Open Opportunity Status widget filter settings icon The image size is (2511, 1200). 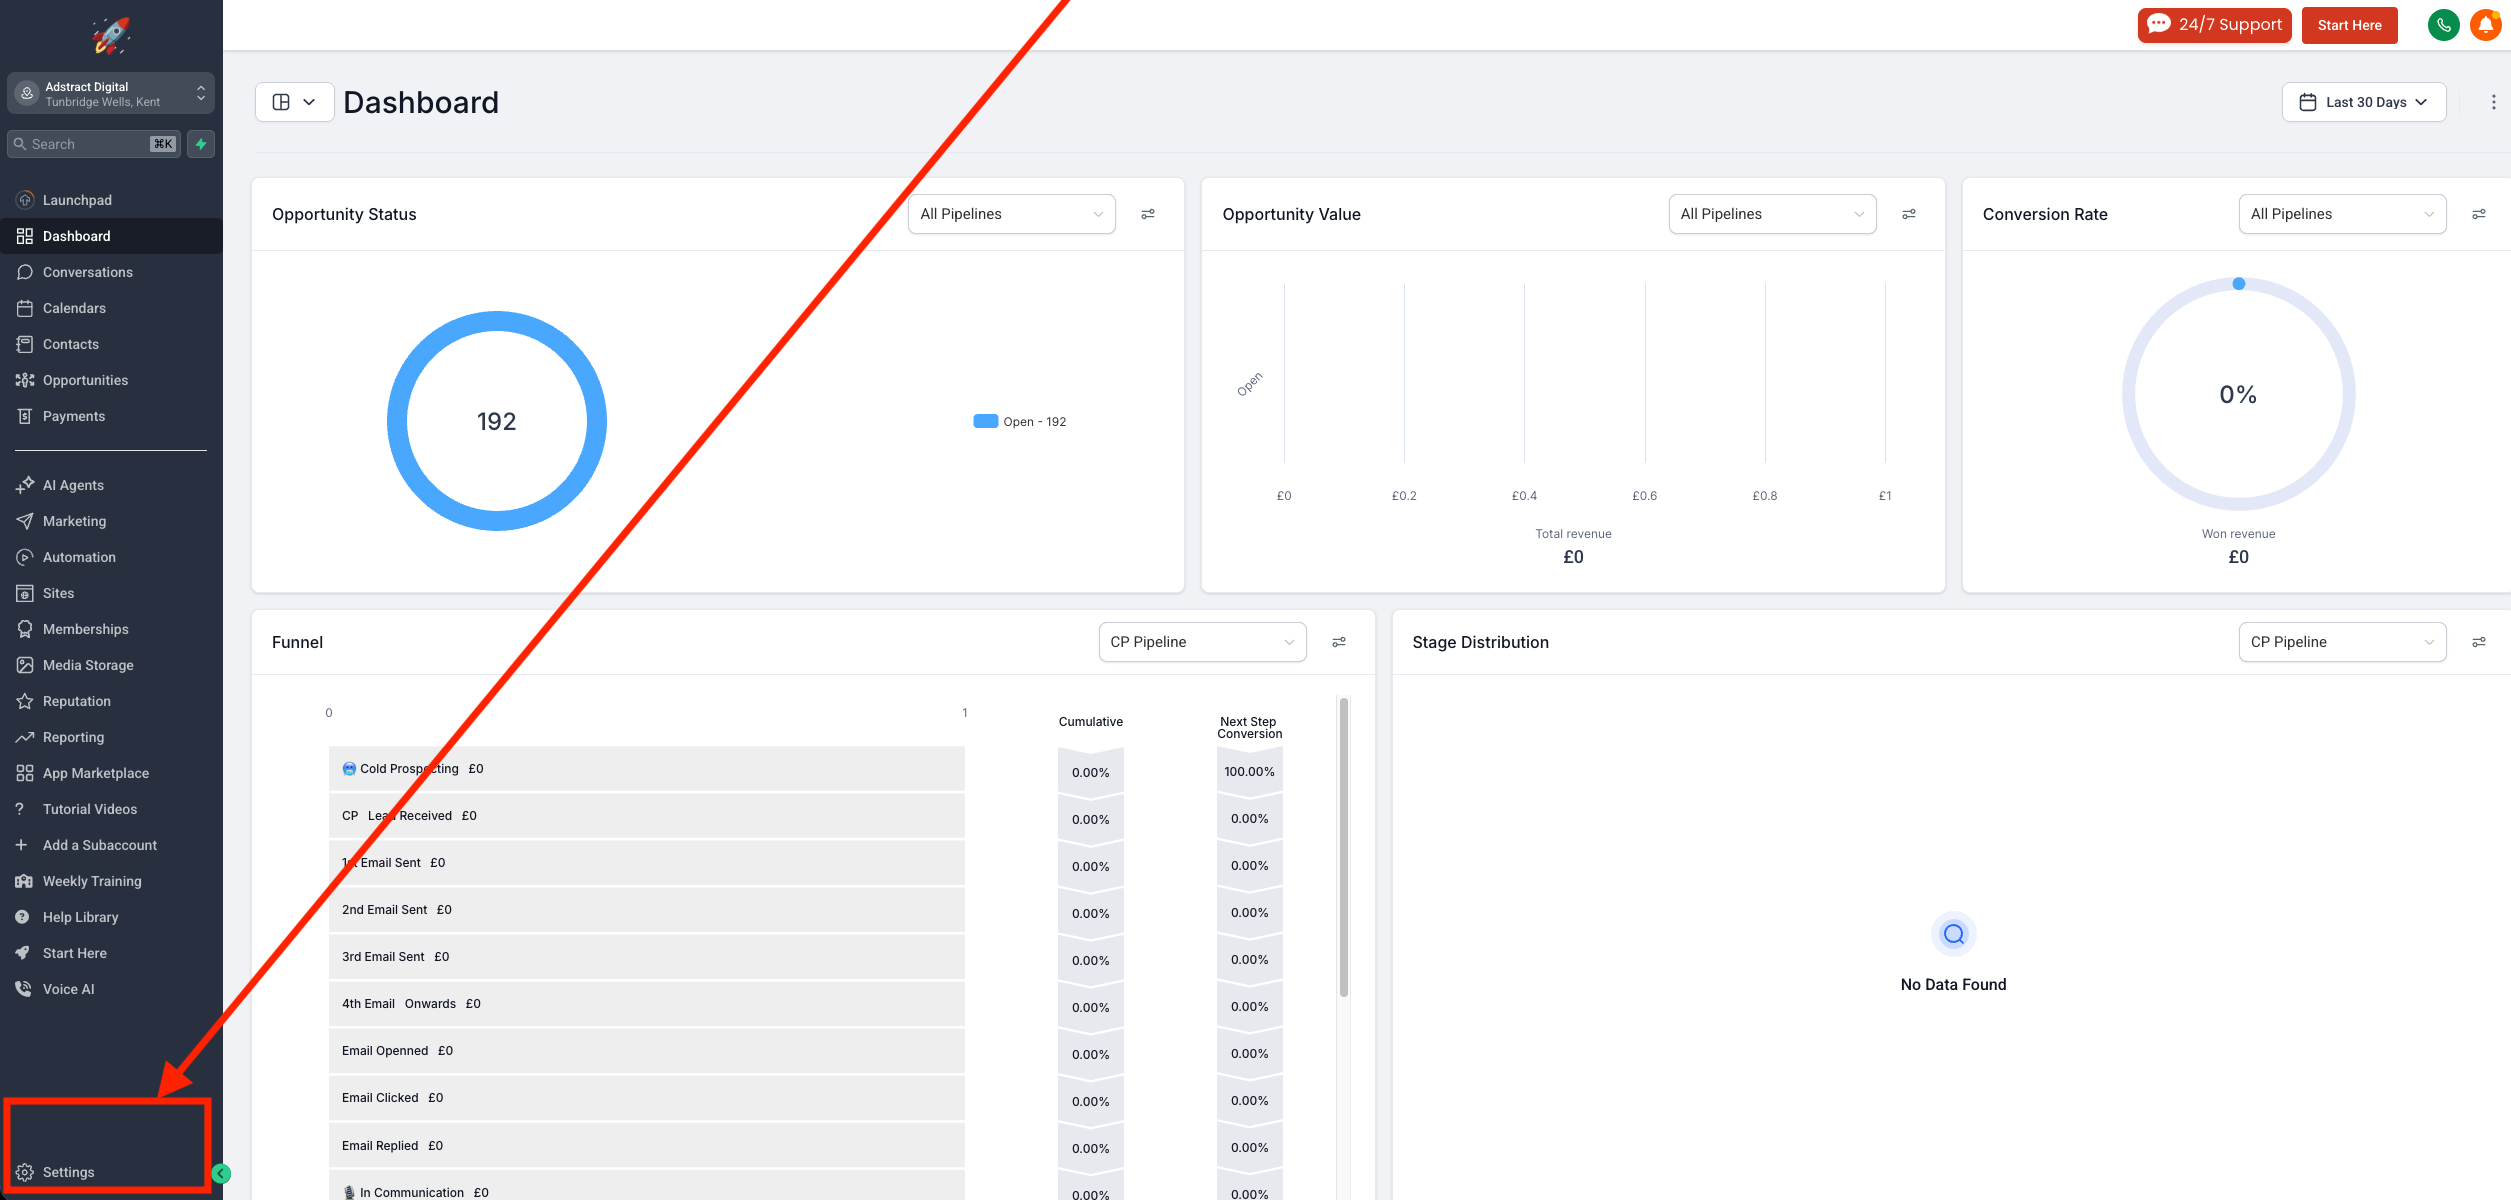[1148, 214]
